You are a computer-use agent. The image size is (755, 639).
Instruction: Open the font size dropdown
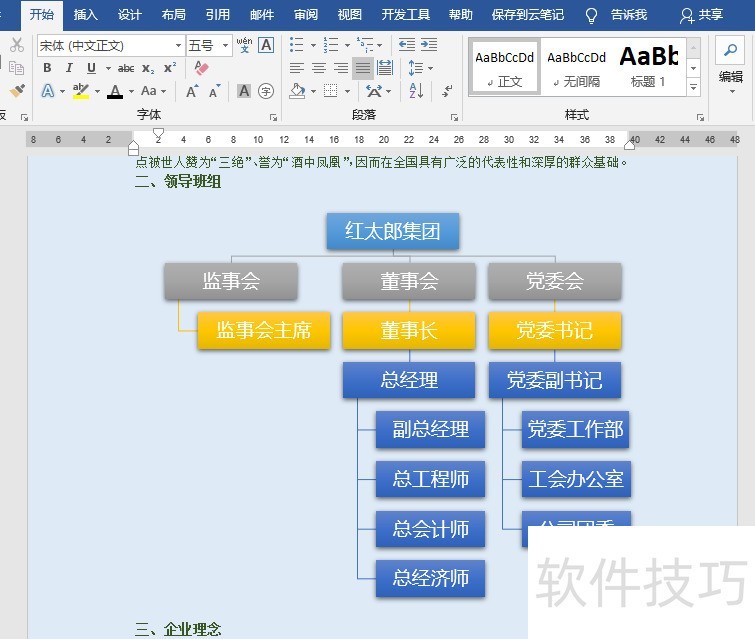(x=225, y=46)
